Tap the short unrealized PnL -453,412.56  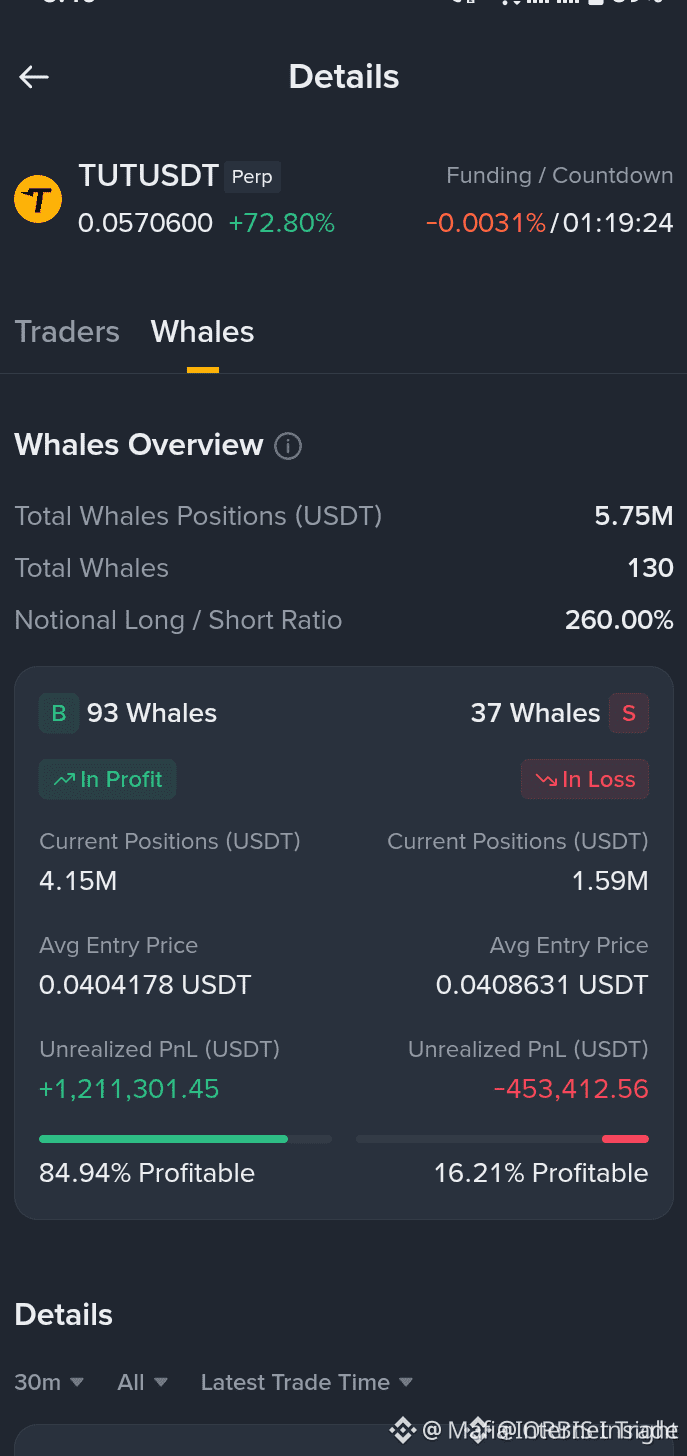click(571, 1089)
